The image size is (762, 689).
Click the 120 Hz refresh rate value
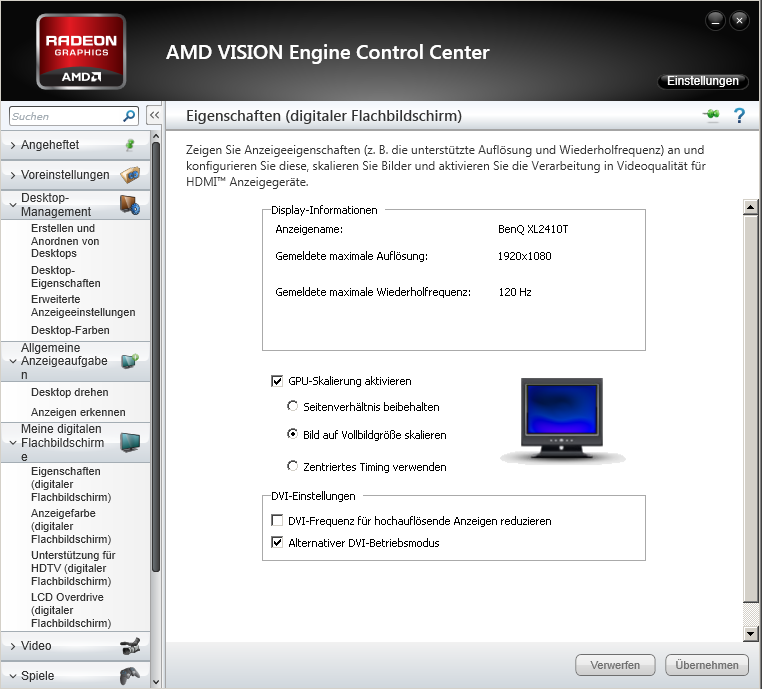515,292
